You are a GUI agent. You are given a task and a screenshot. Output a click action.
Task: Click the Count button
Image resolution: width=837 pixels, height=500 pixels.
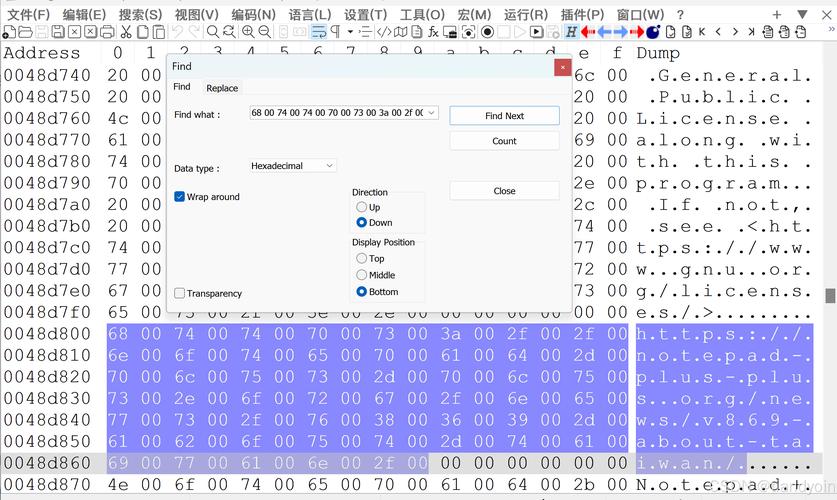(504, 141)
